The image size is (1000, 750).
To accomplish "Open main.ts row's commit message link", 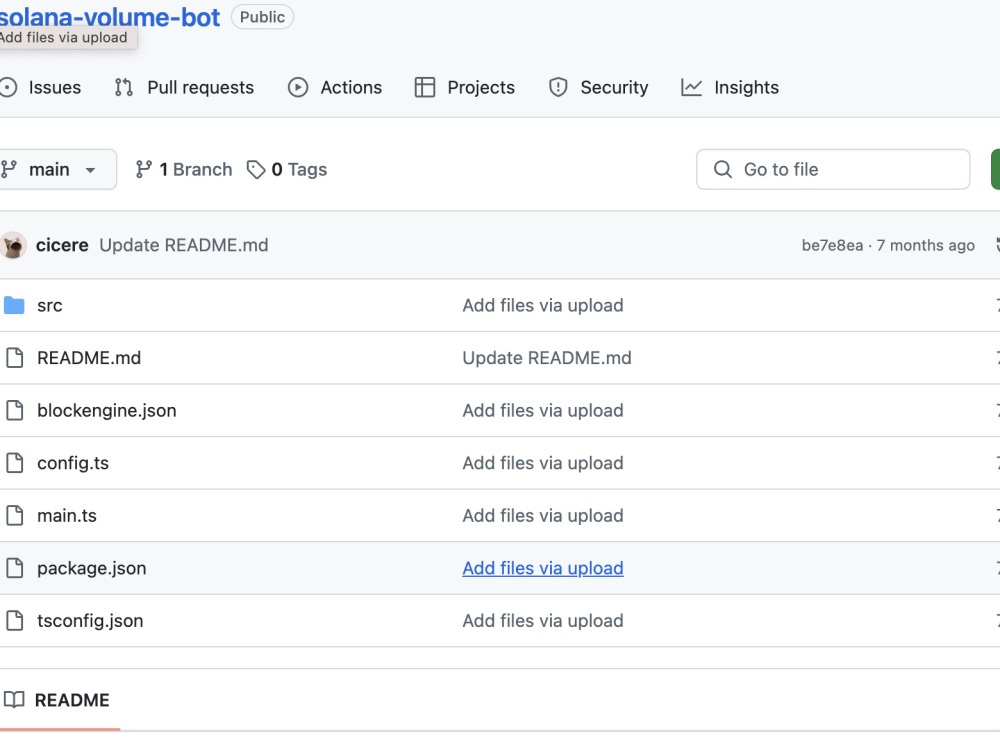I will pos(543,515).
